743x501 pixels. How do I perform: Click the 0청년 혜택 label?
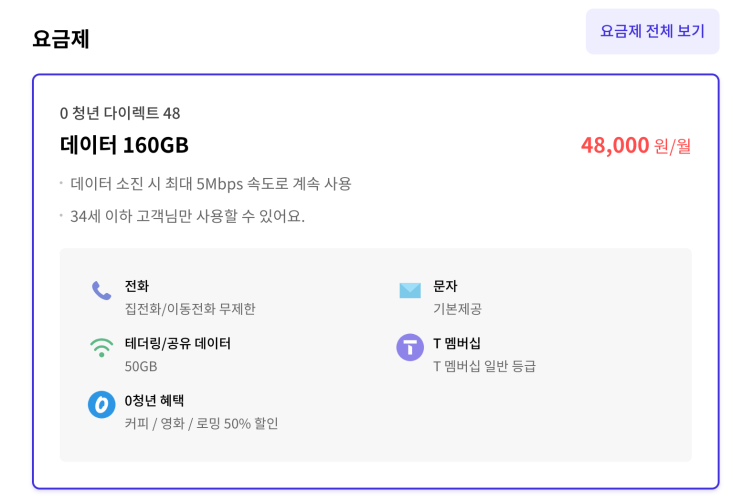[x=154, y=400]
